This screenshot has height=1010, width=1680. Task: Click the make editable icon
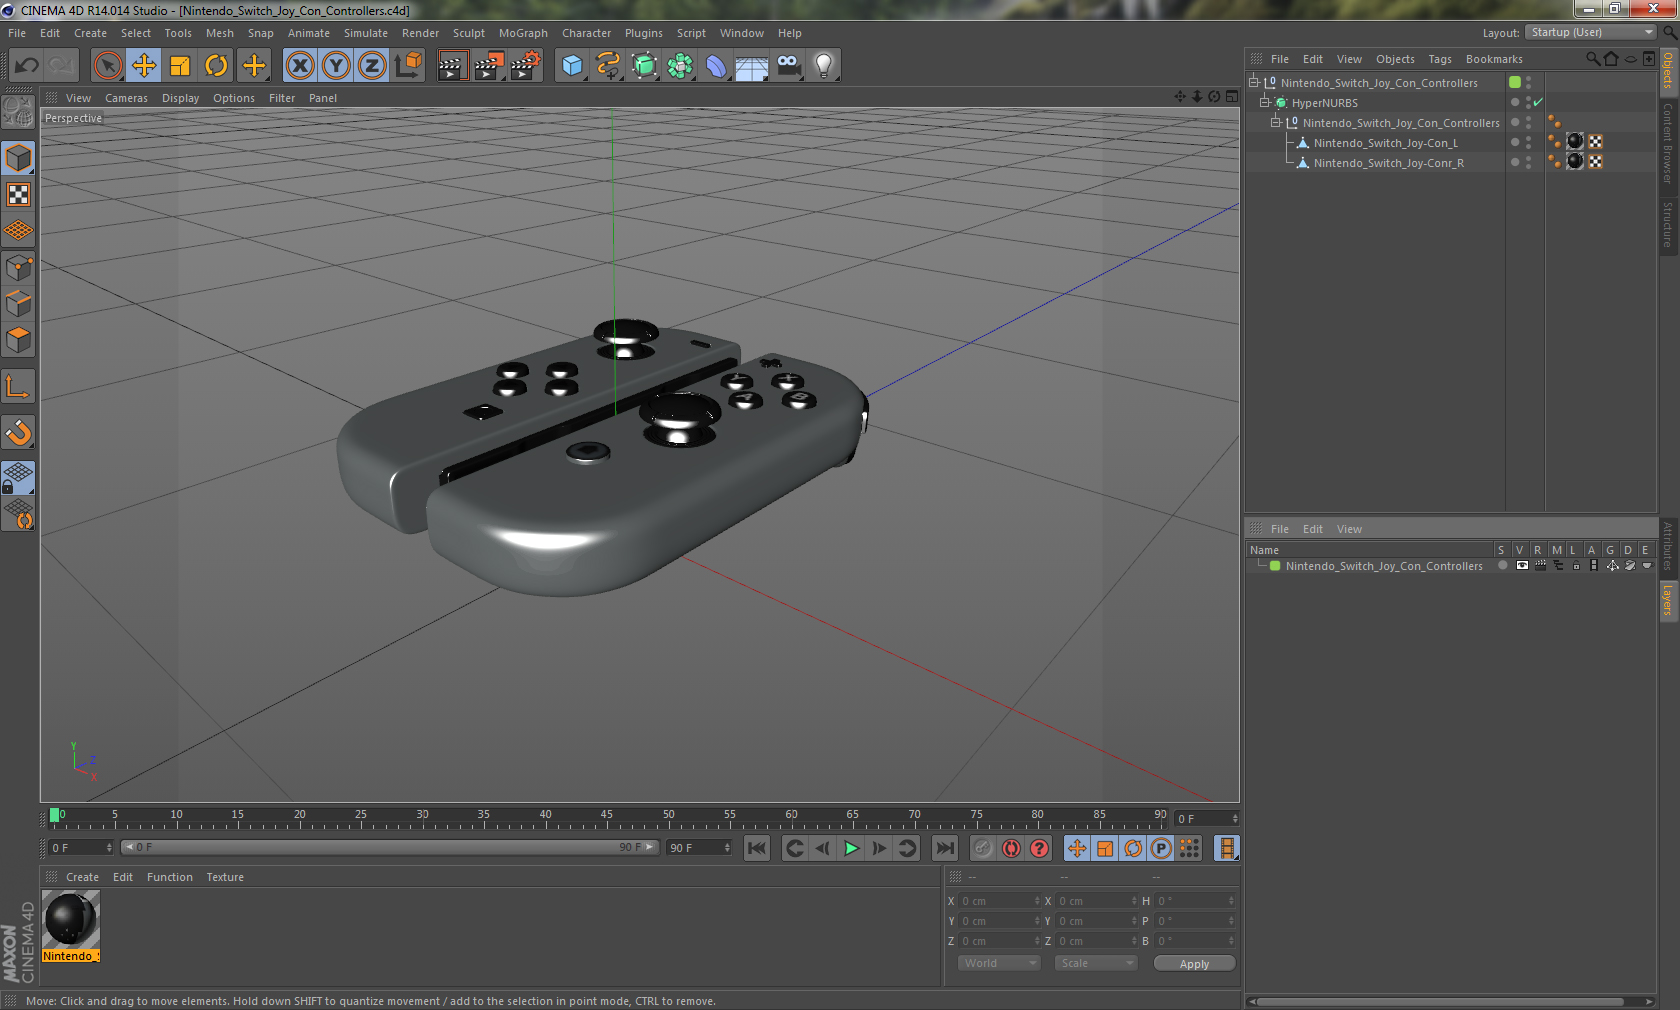pos(18,111)
